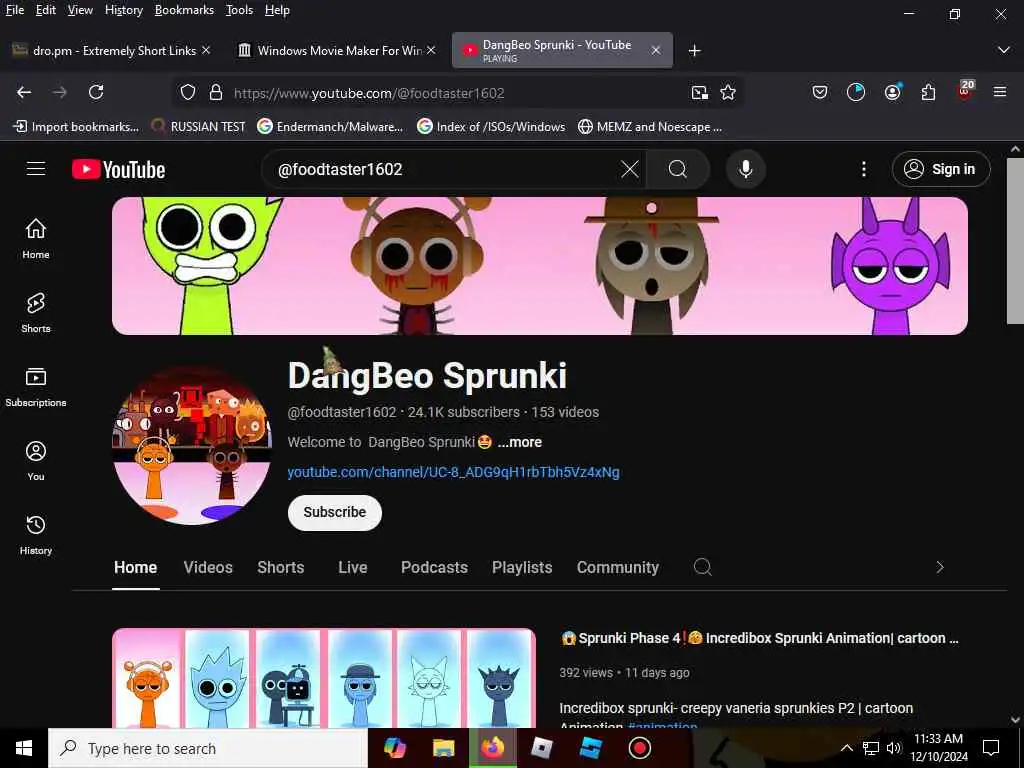The height and width of the screenshot is (768, 1024).
Task: Open the Extensions puzzle icon
Action: pos(928,93)
